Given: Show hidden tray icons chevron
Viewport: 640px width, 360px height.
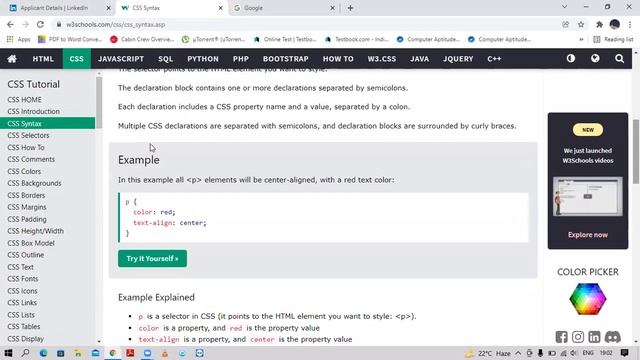Looking at the screenshot, I should pos(518,353).
